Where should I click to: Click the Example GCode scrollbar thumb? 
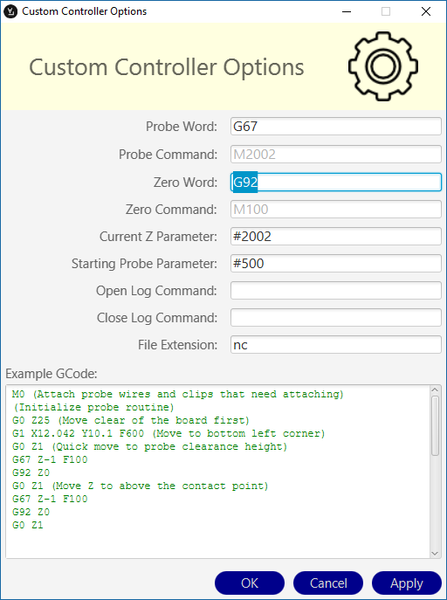pos(435,426)
